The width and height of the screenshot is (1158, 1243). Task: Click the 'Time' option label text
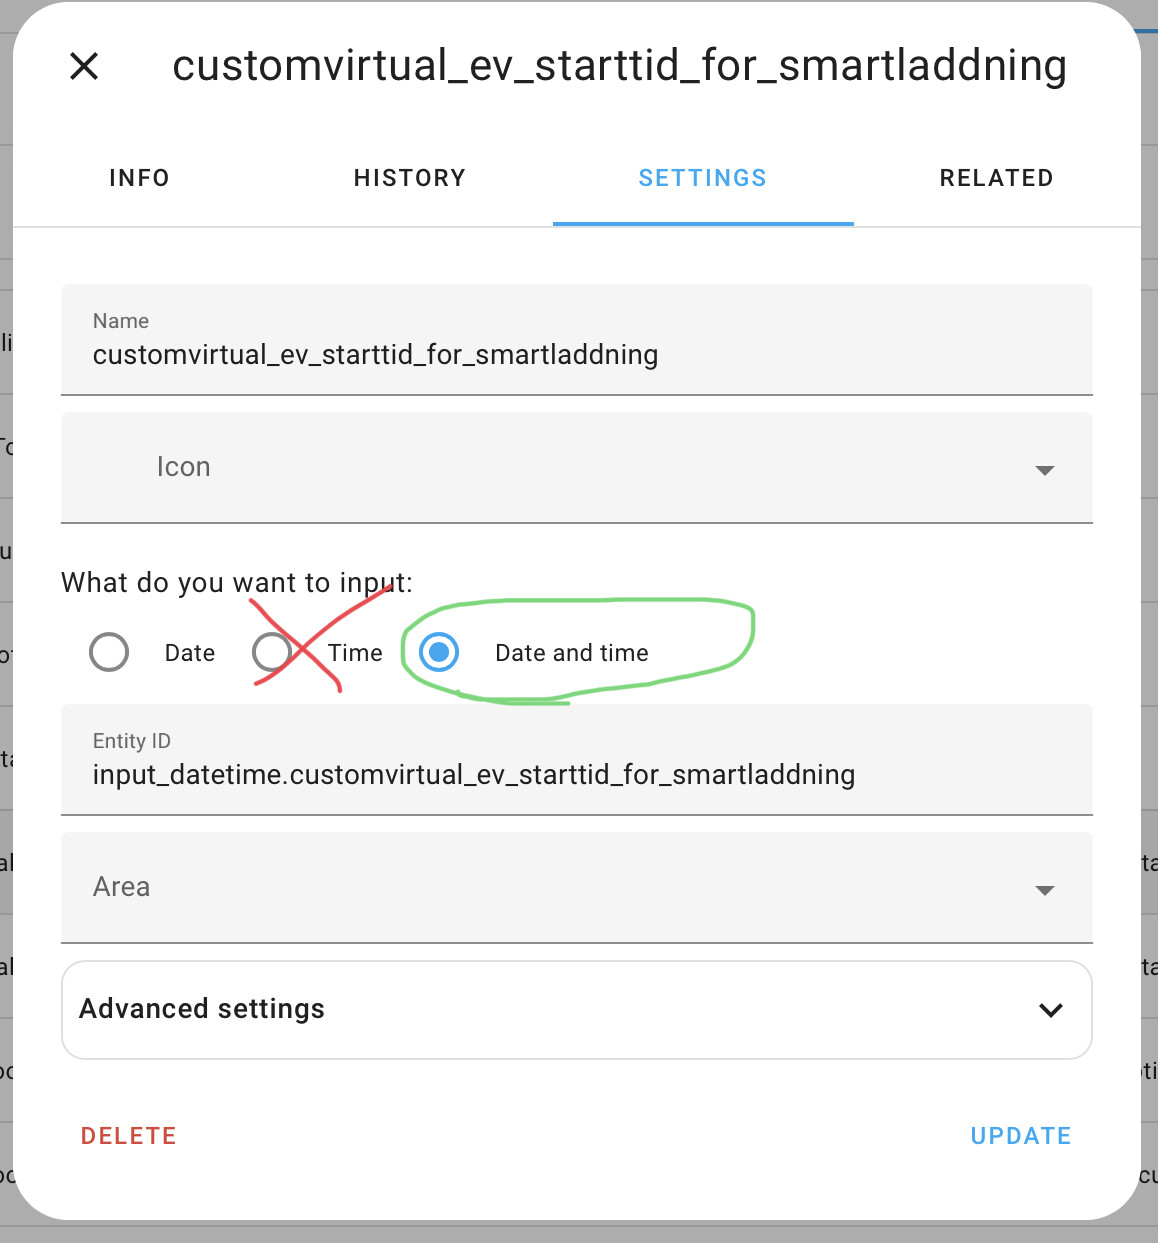click(355, 653)
